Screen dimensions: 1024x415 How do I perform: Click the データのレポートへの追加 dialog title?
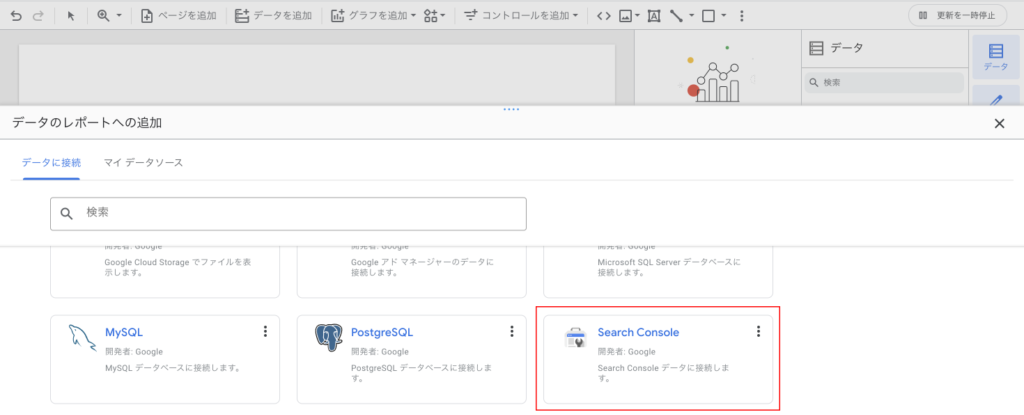pyautogui.click(x=87, y=122)
